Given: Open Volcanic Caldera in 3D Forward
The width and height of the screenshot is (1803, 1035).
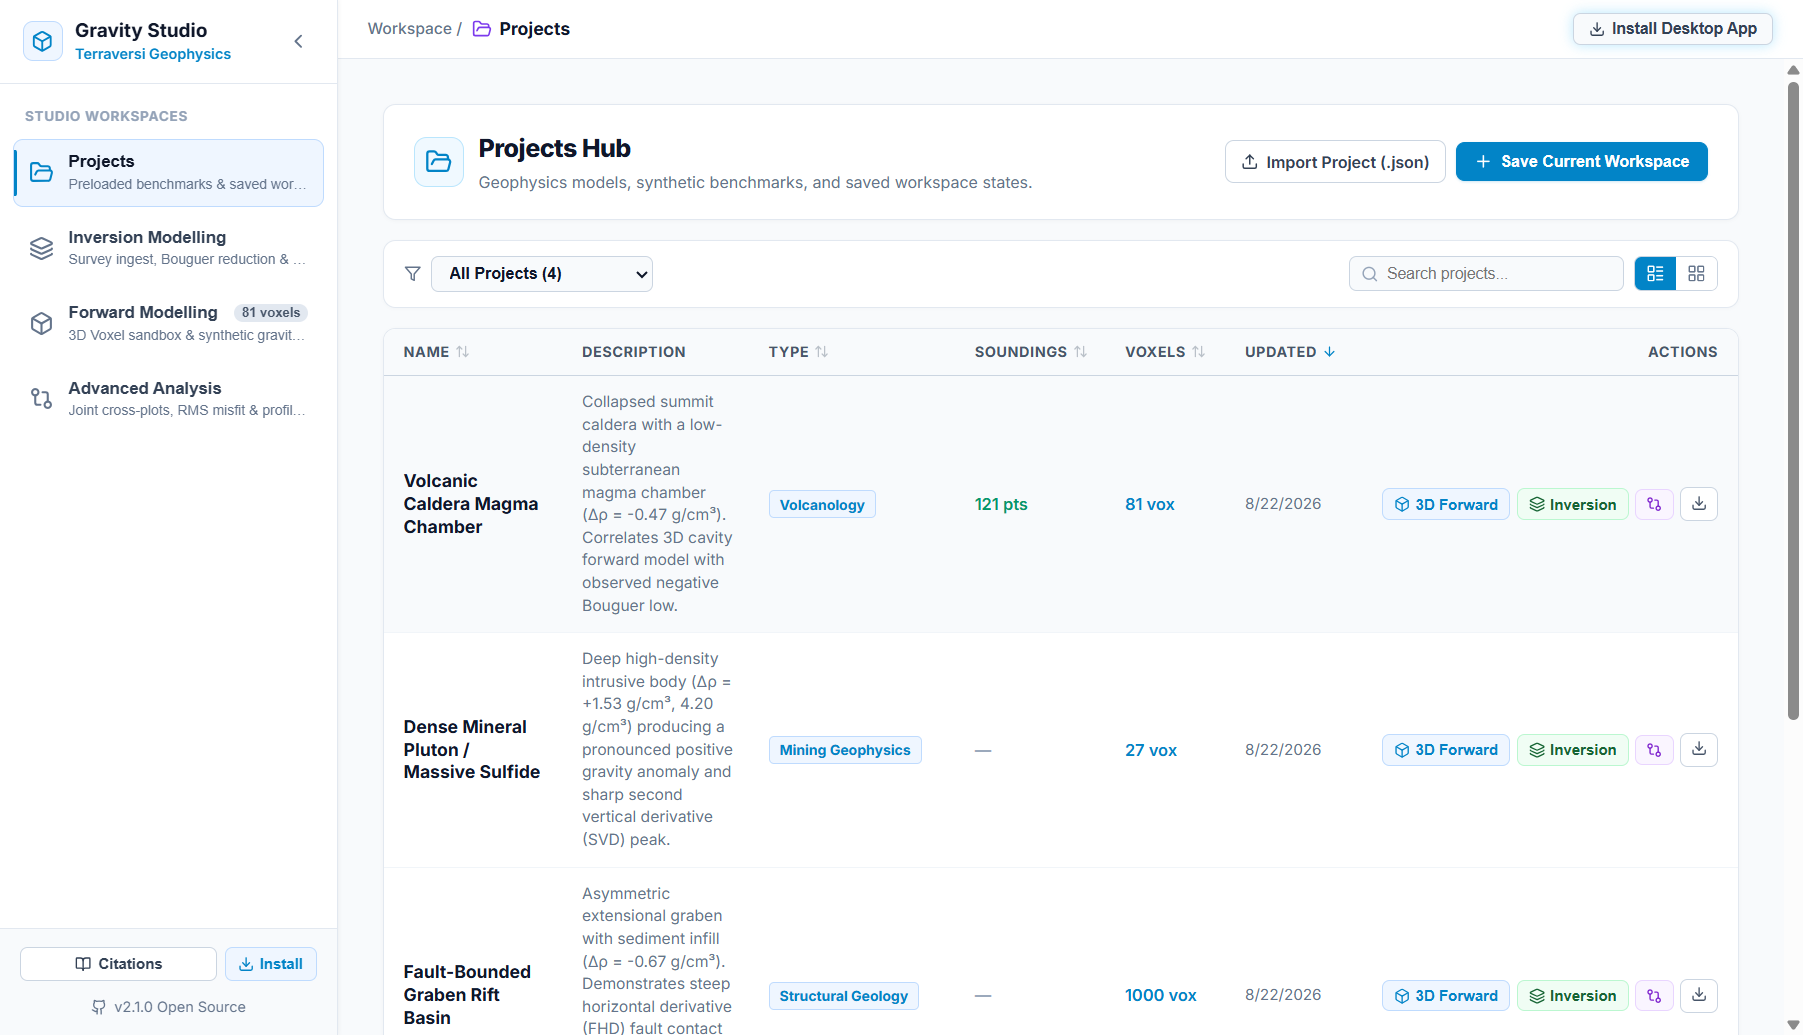Looking at the screenshot, I should click(1446, 504).
